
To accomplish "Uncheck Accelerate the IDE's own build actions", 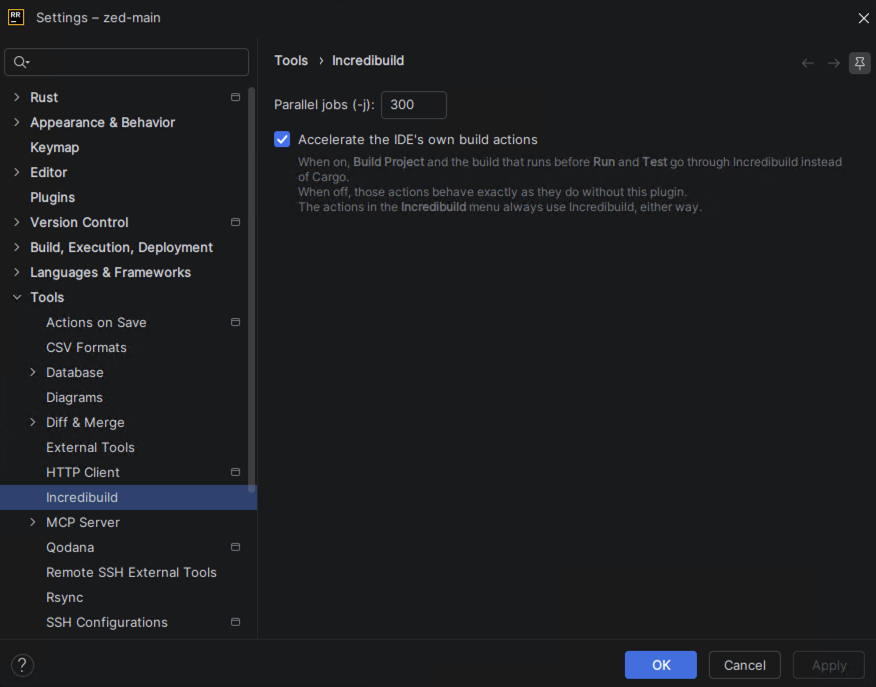I will point(282,139).
